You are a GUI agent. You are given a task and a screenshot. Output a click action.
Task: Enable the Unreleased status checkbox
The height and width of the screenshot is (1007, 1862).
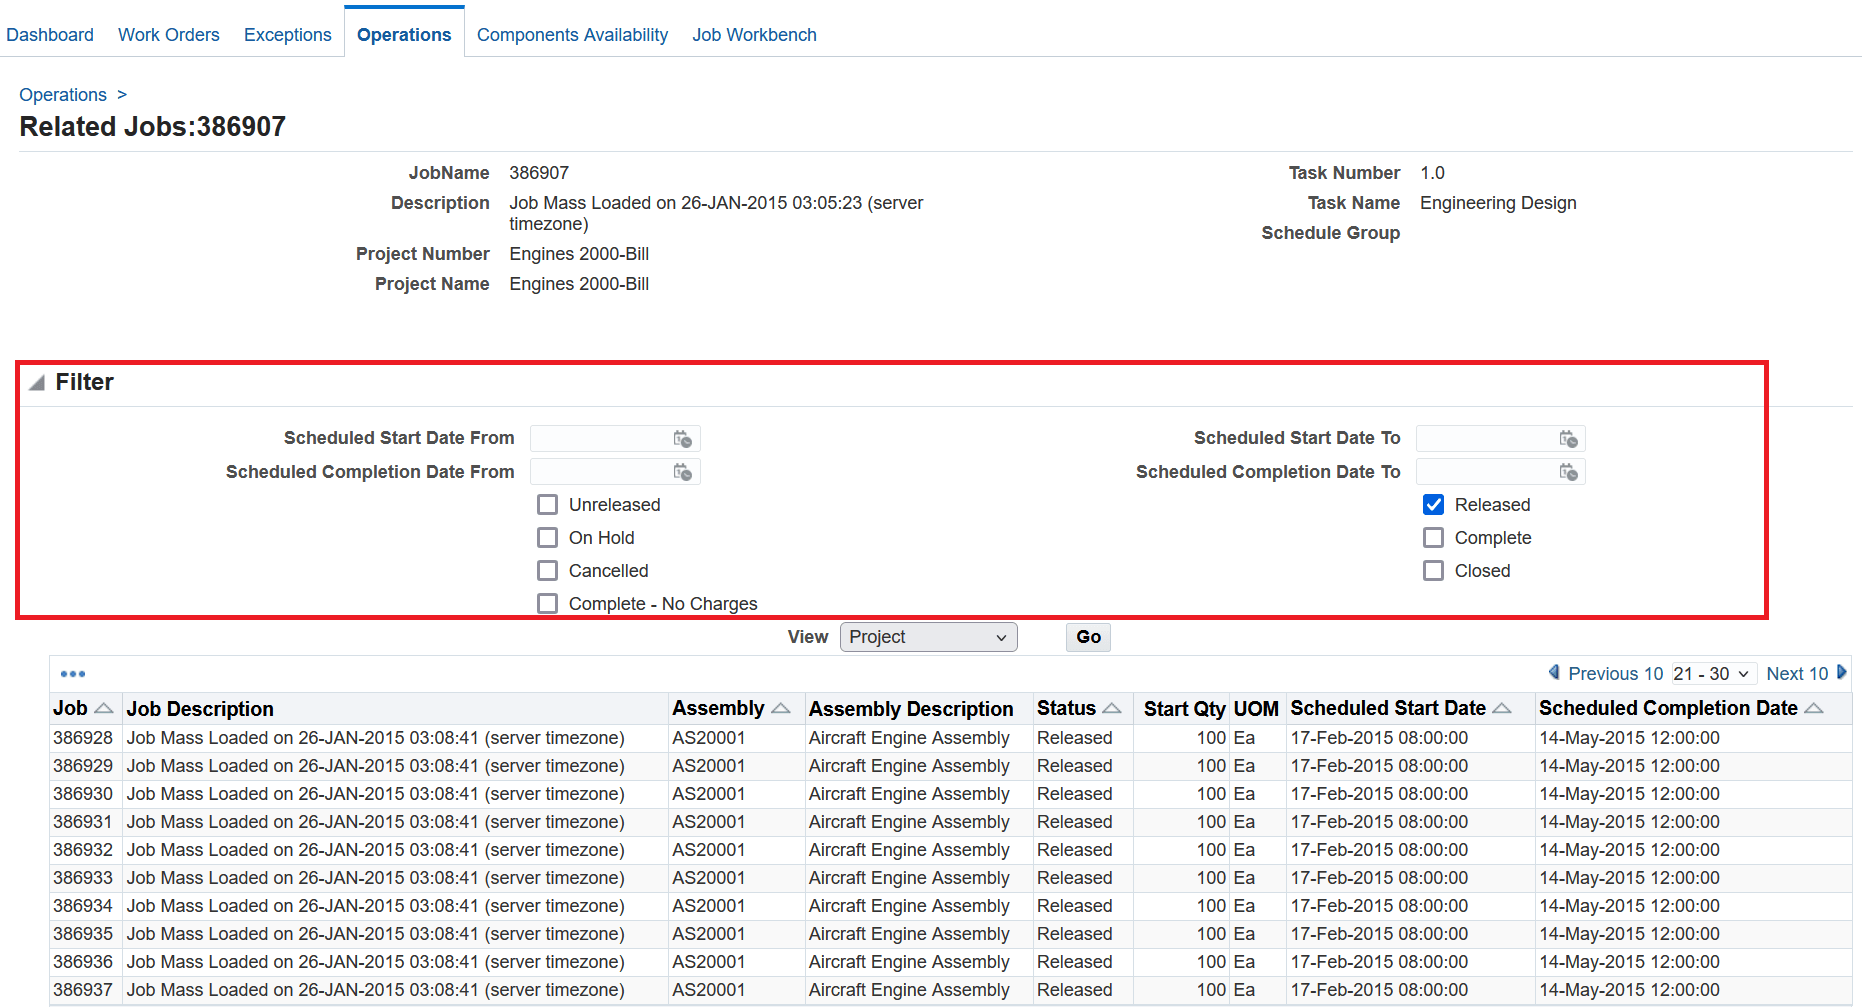pos(547,504)
